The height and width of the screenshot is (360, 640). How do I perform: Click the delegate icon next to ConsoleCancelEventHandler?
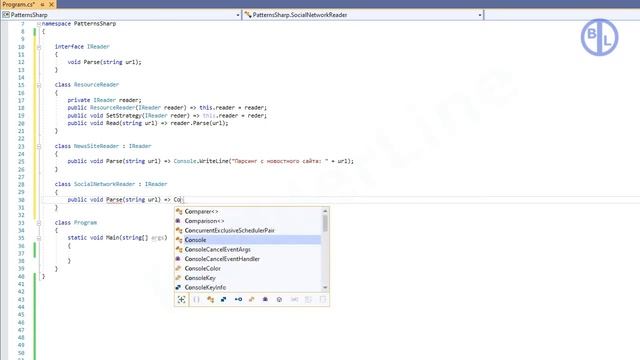(x=178, y=259)
